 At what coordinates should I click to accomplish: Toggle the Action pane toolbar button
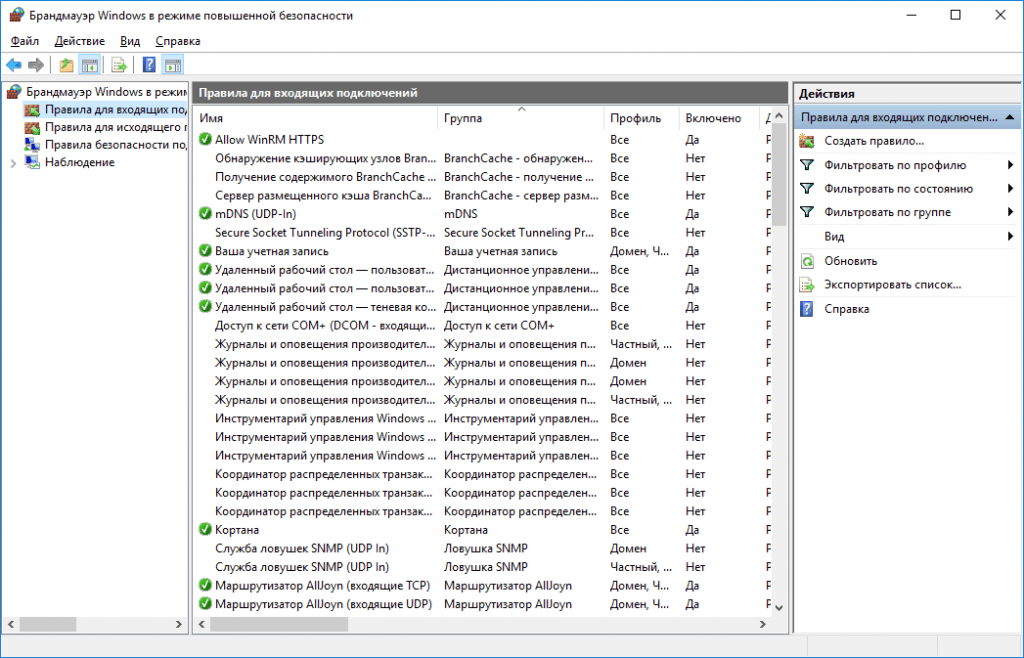point(173,65)
